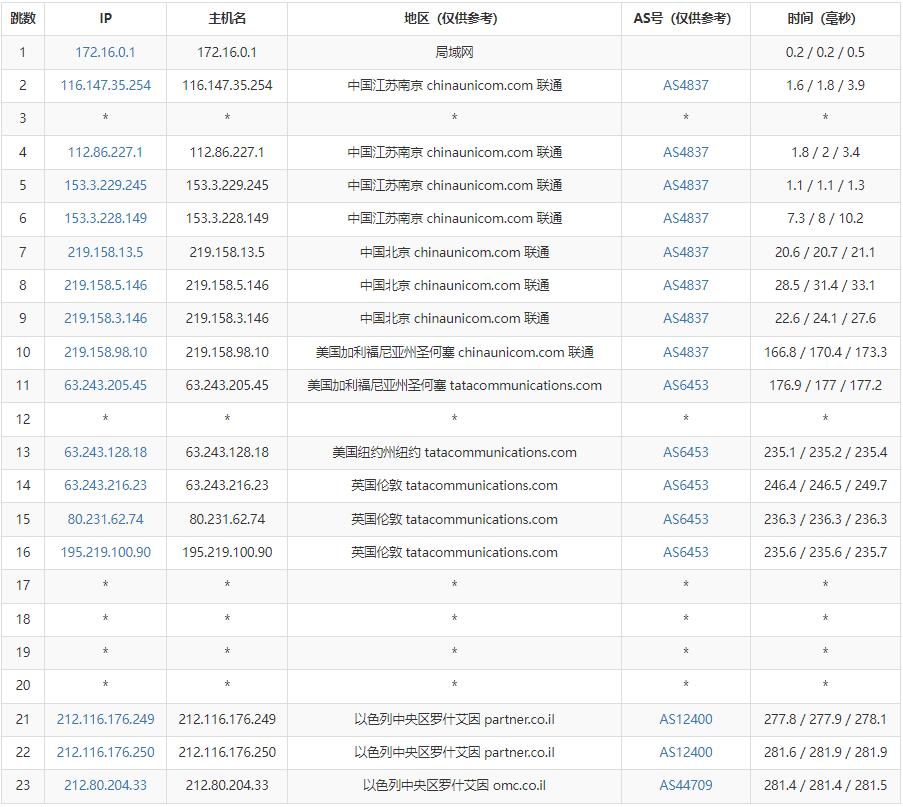Open the AS4837 link in hop 2 row
Image resolution: width=903 pixels, height=807 pixels.
686,85
